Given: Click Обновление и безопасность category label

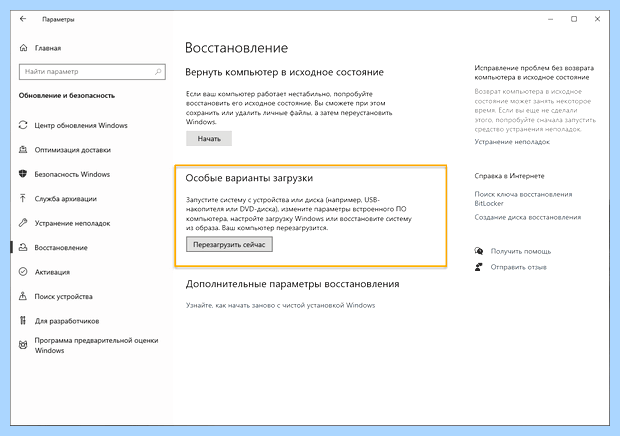Looking at the screenshot, I should [x=66, y=95].
